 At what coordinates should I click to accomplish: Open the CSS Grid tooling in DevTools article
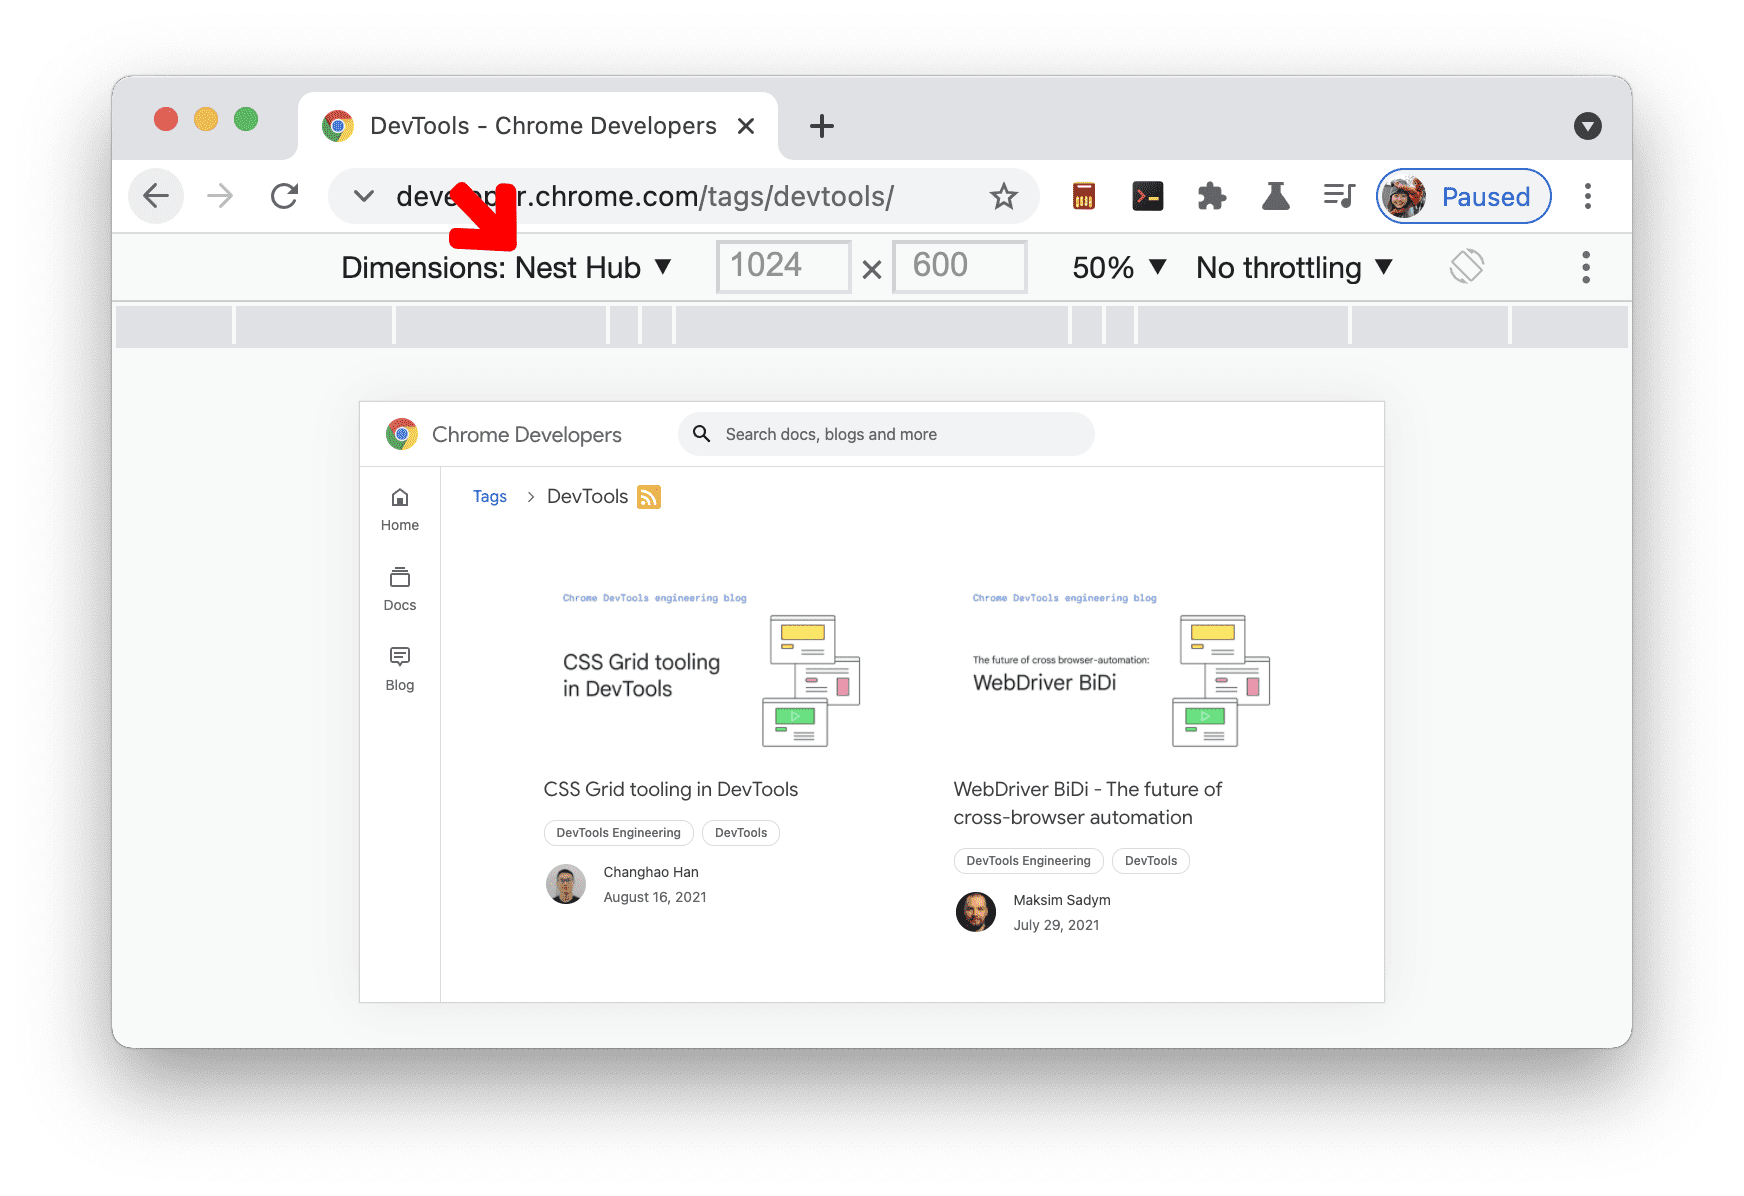670,789
